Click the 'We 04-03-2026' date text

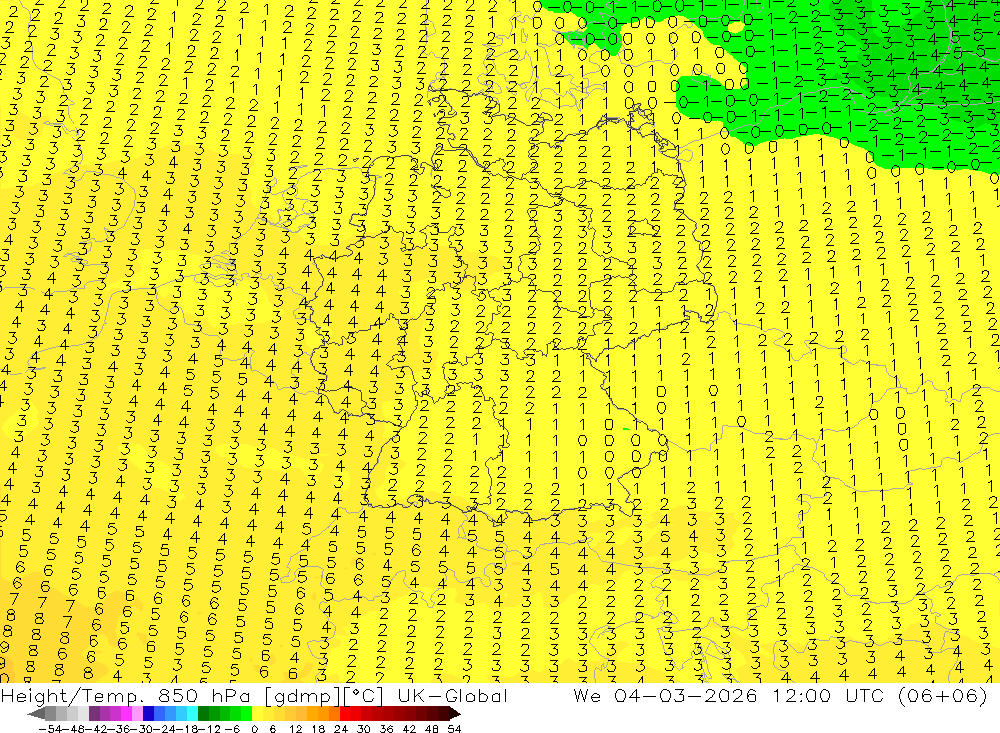tap(665, 696)
